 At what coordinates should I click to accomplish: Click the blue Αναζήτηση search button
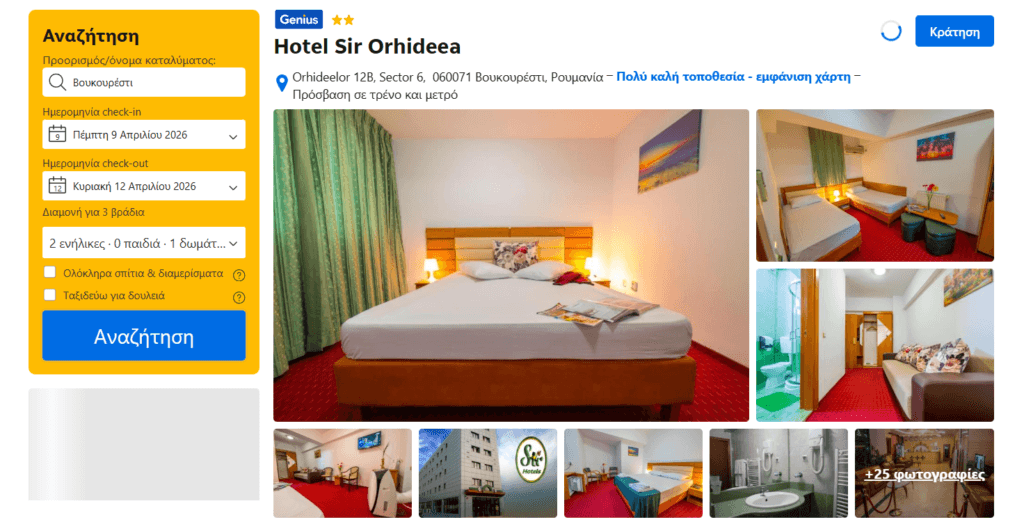[144, 336]
